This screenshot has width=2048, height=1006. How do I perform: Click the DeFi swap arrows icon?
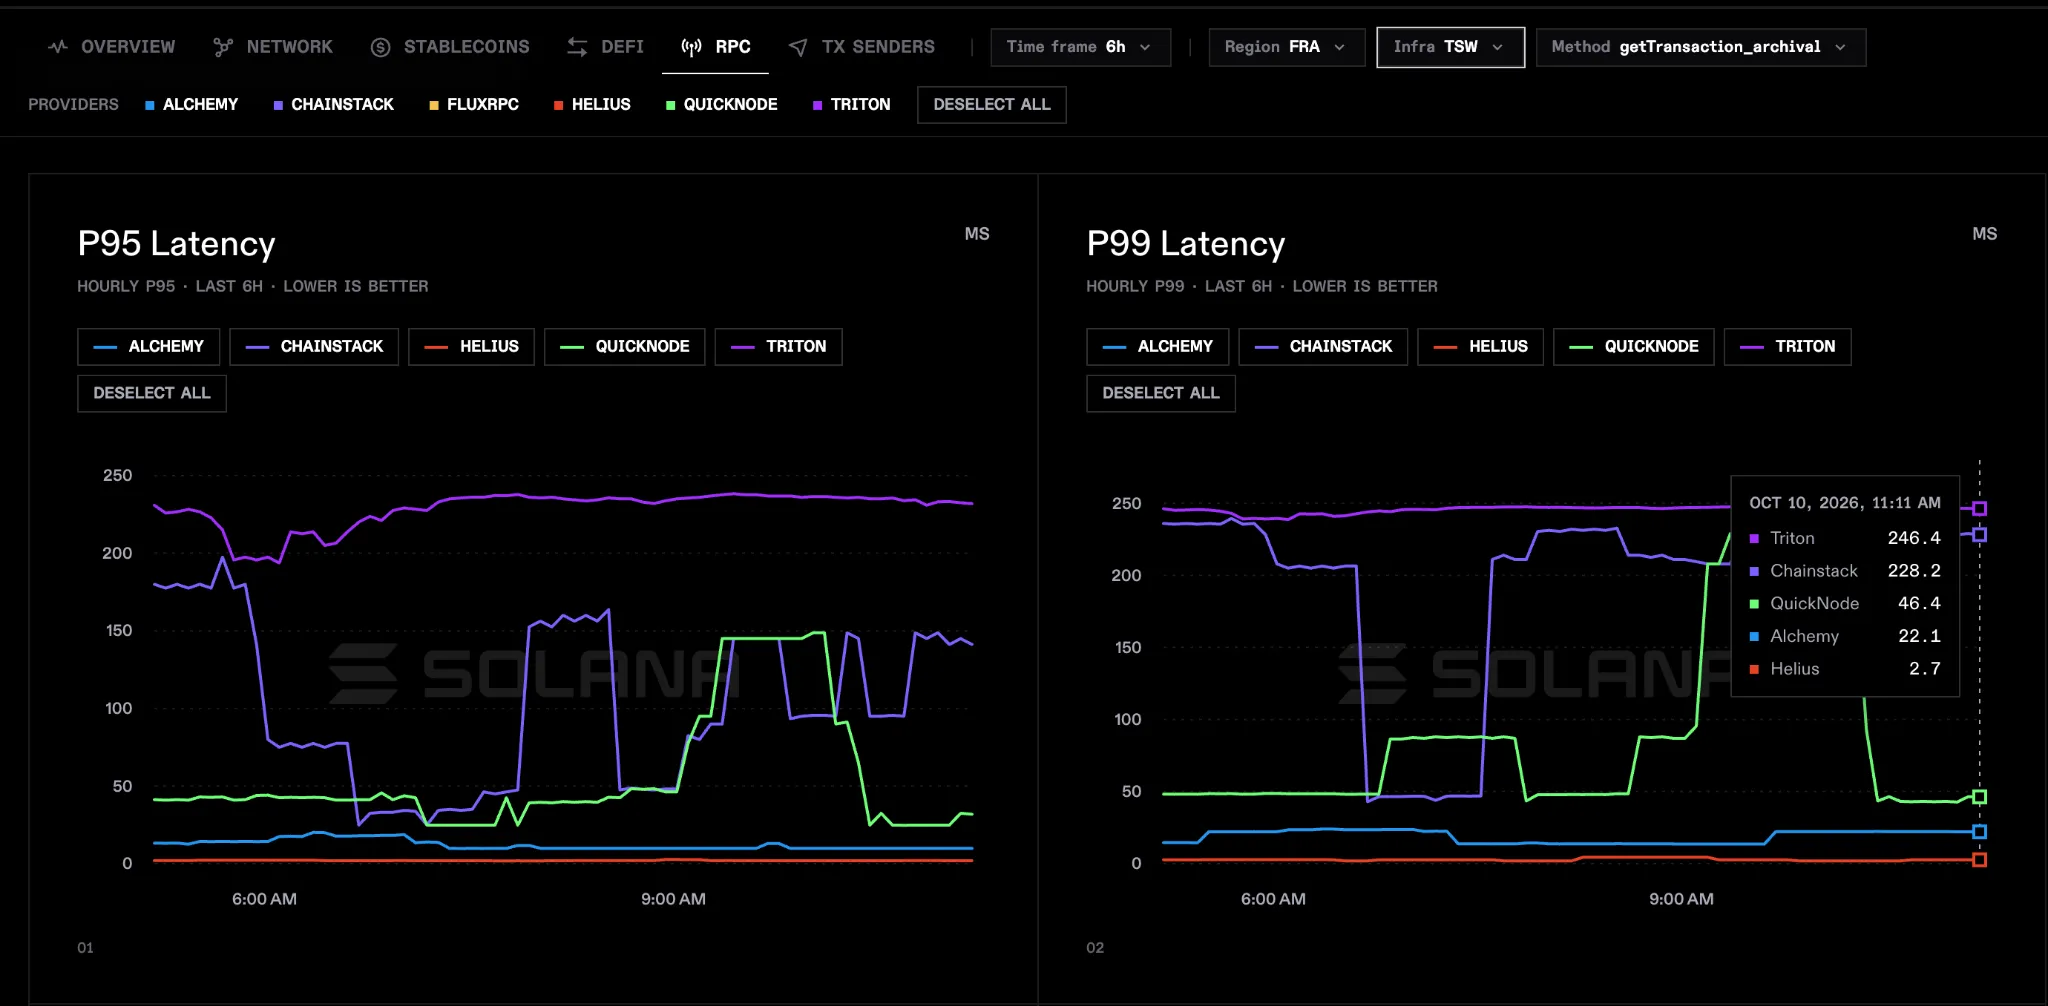coord(577,47)
